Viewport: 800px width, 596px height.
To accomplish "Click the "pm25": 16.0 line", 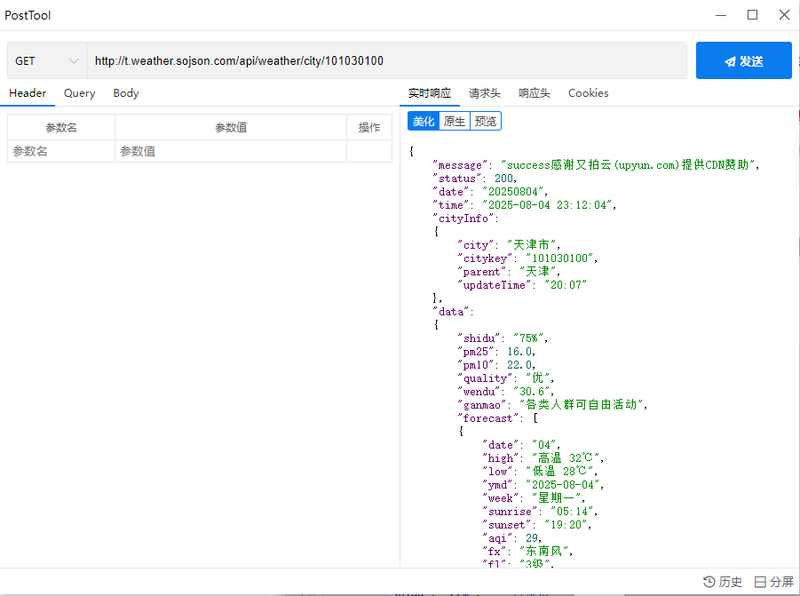I will (x=496, y=352).
